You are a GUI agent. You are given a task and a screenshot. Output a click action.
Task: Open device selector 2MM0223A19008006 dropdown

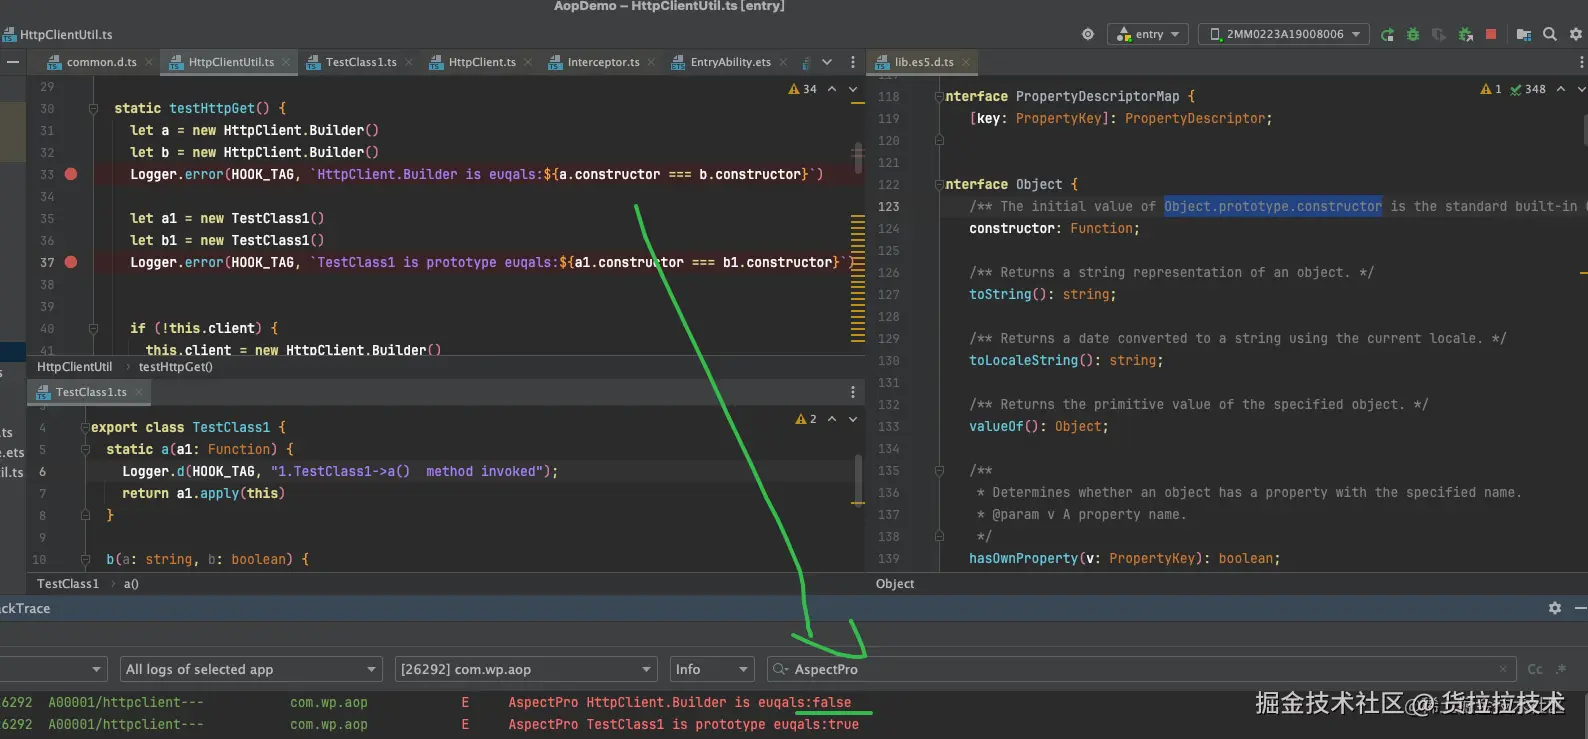click(x=1284, y=35)
